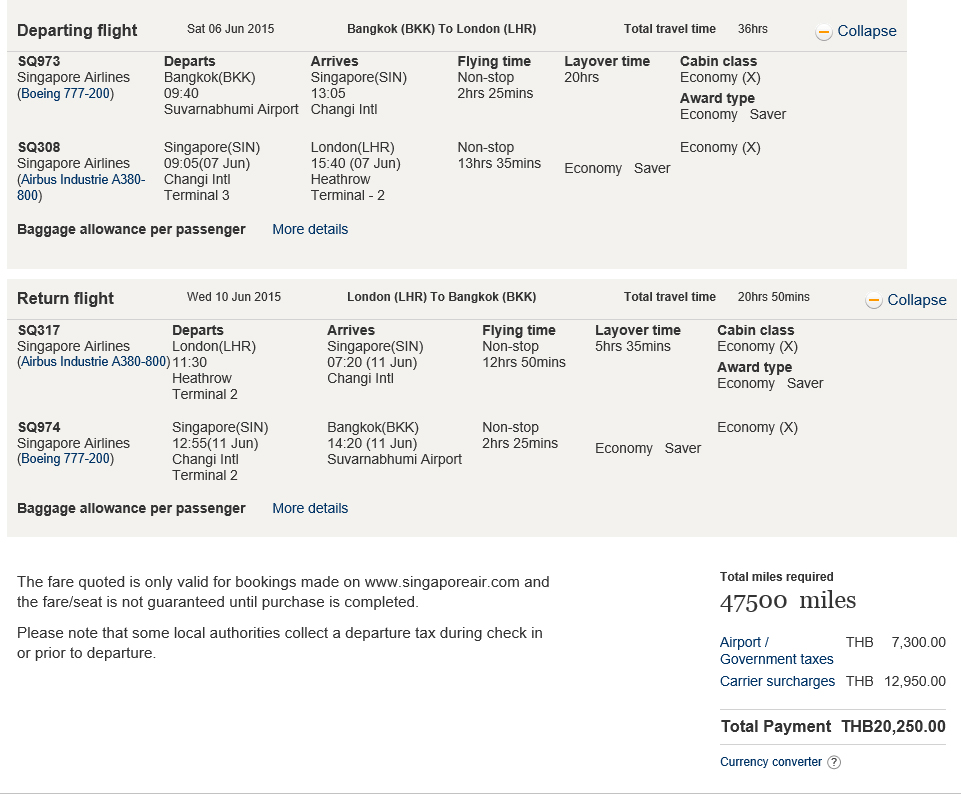Screen dimensions: 961x798
Task: Open Boeing 777-200 aircraft link for SQ974
Action: [x=68, y=459]
